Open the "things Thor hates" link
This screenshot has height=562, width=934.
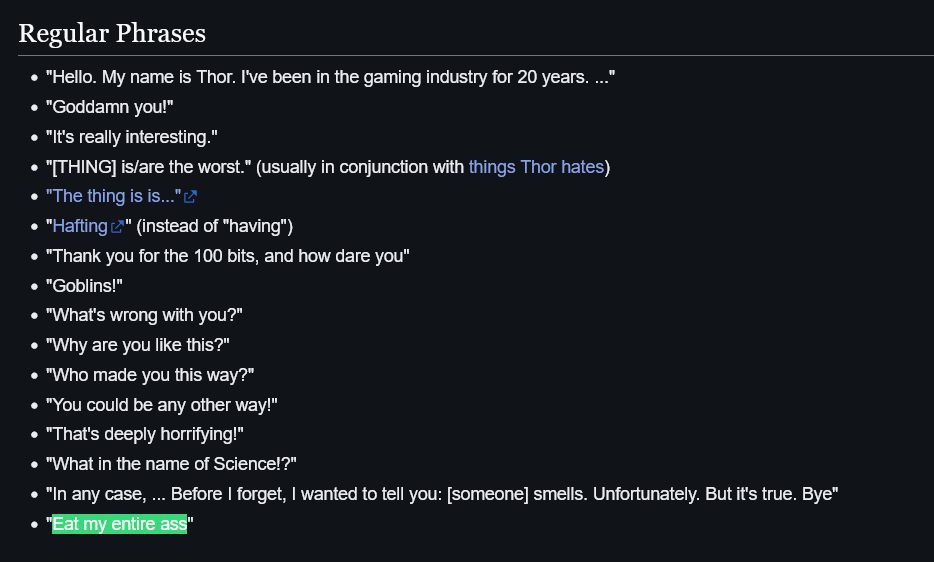tap(536, 167)
